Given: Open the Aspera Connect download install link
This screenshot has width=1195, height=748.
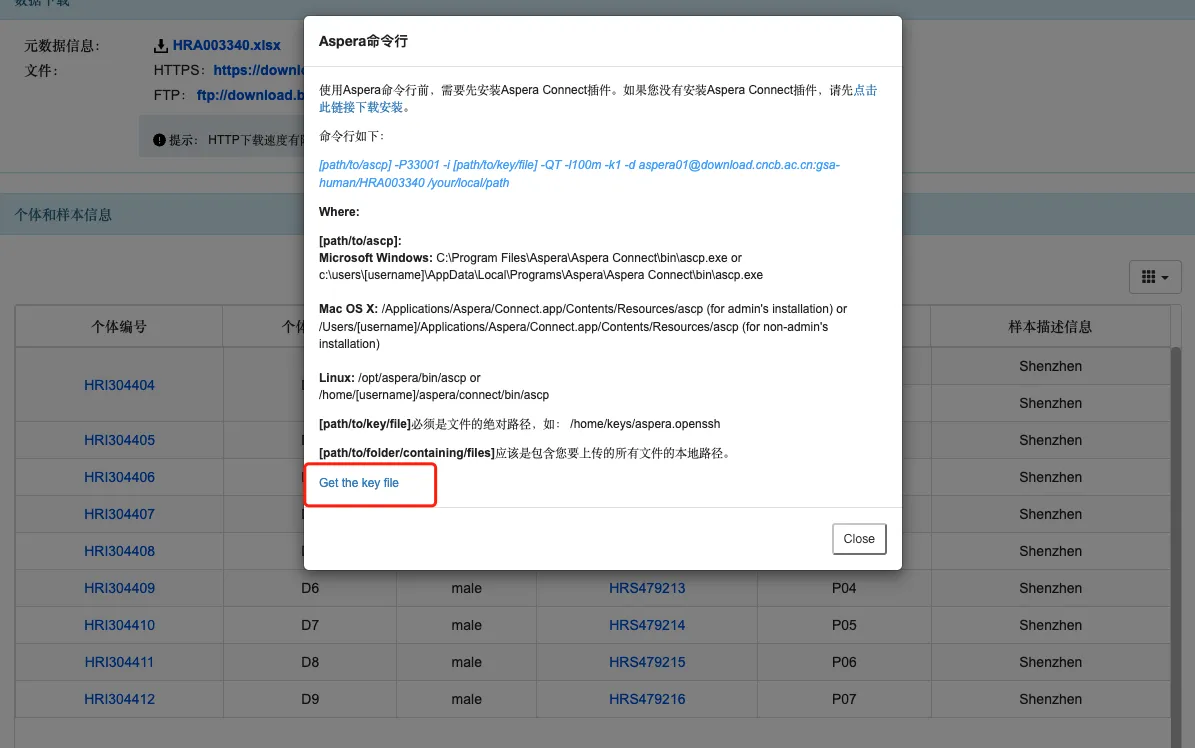Looking at the screenshot, I should 598,98.
